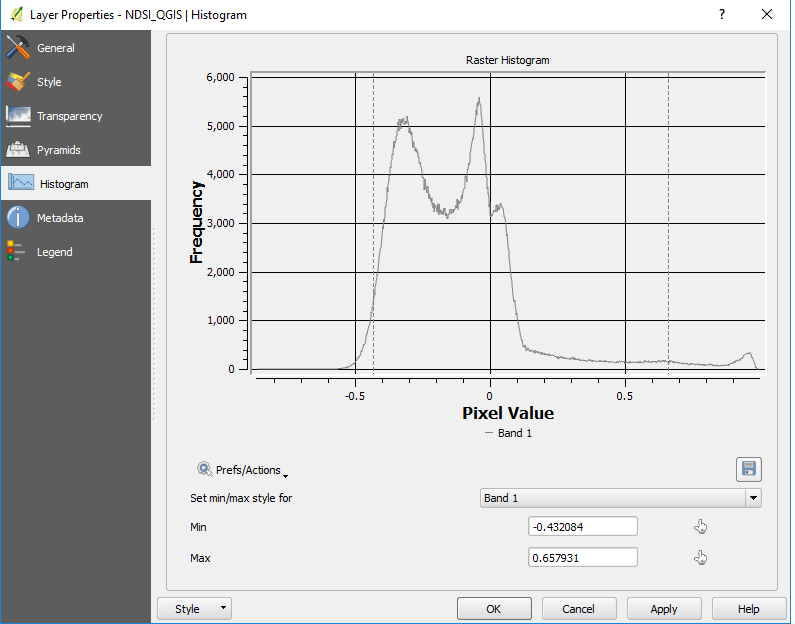Apply the histogram settings
Viewport: 795px width, 624px height.
point(663,609)
